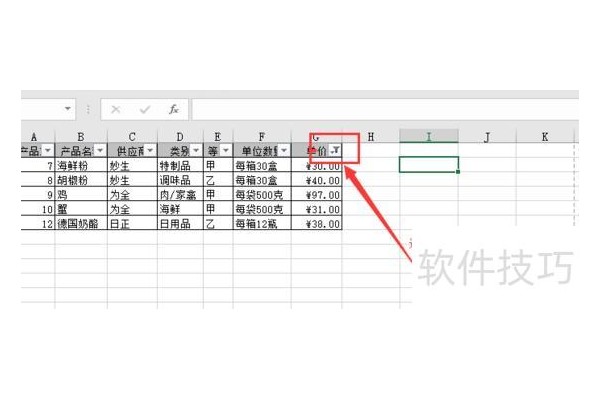Image resolution: width=600 pixels, height=400 pixels.
Task: Open the active filter button on the 单价 header
Action: [x=335, y=150]
